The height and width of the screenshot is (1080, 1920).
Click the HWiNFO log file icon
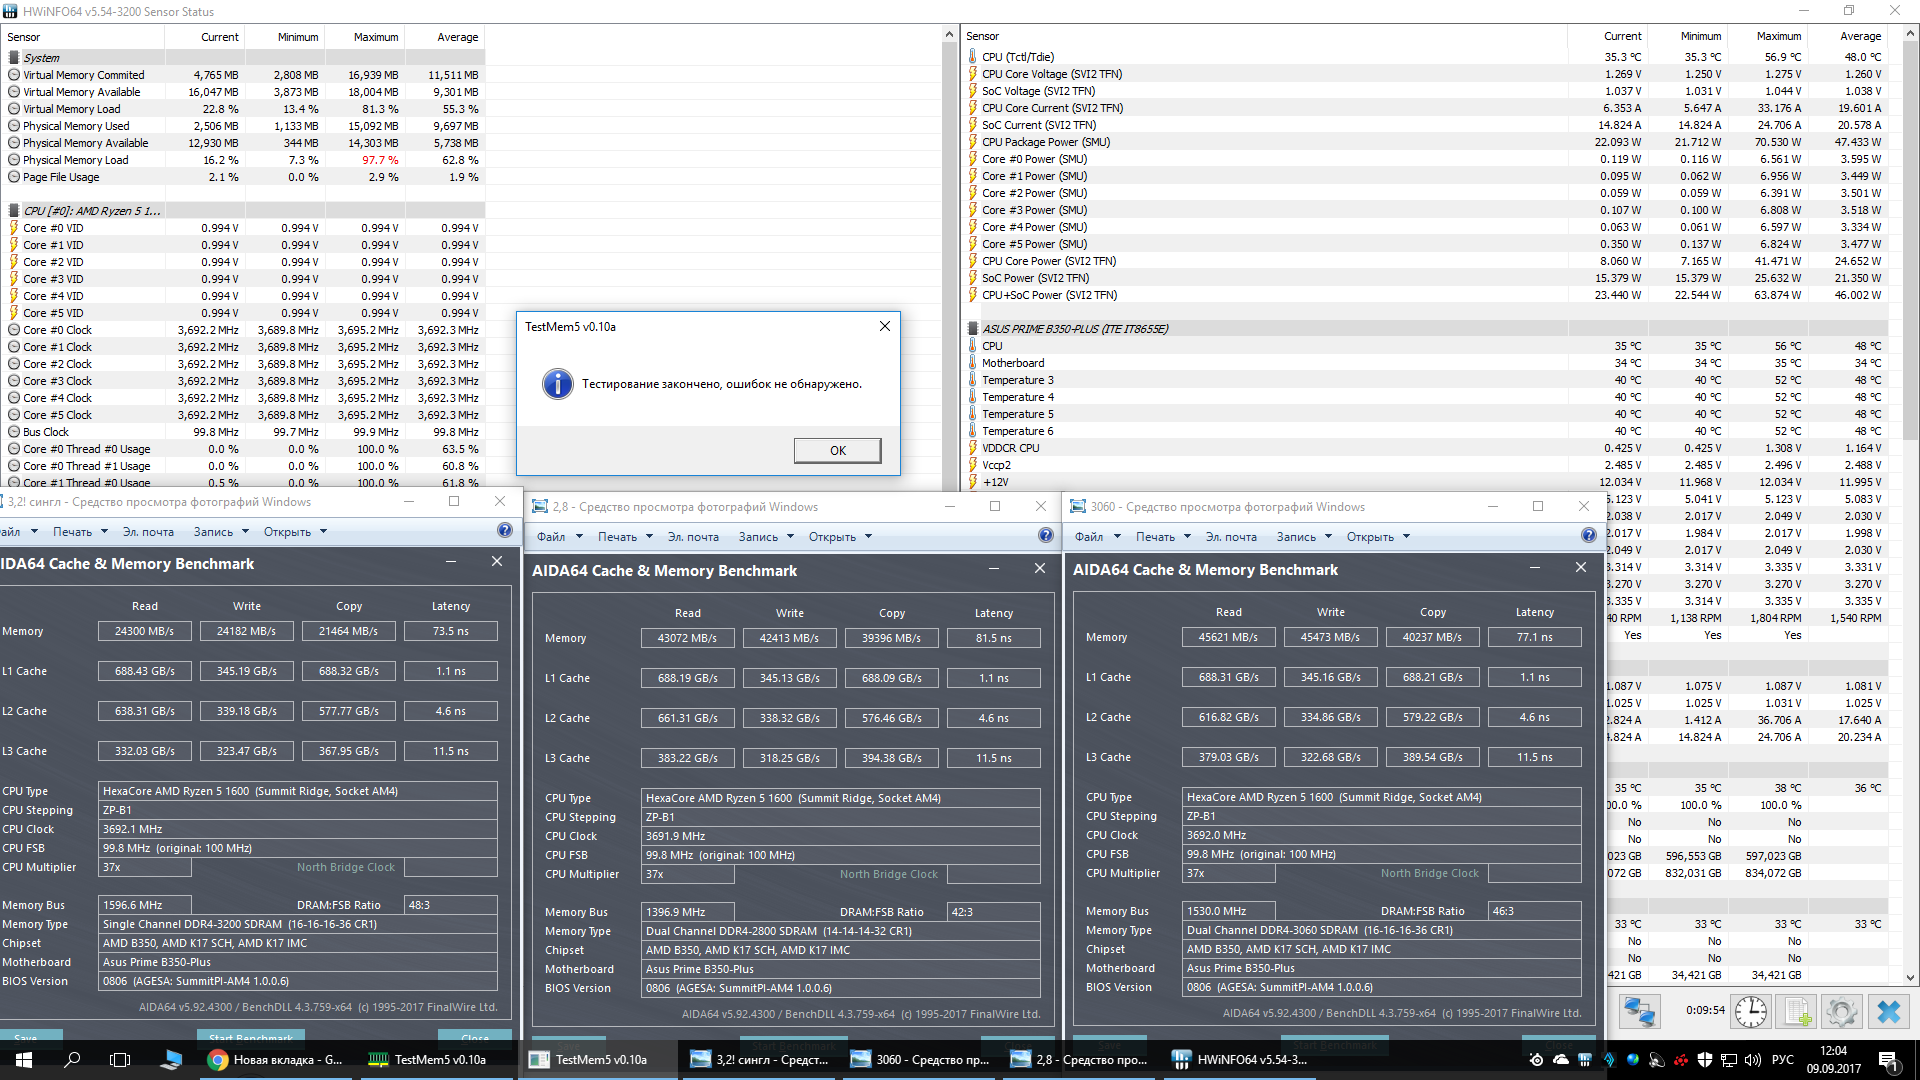[1797, 1012]
